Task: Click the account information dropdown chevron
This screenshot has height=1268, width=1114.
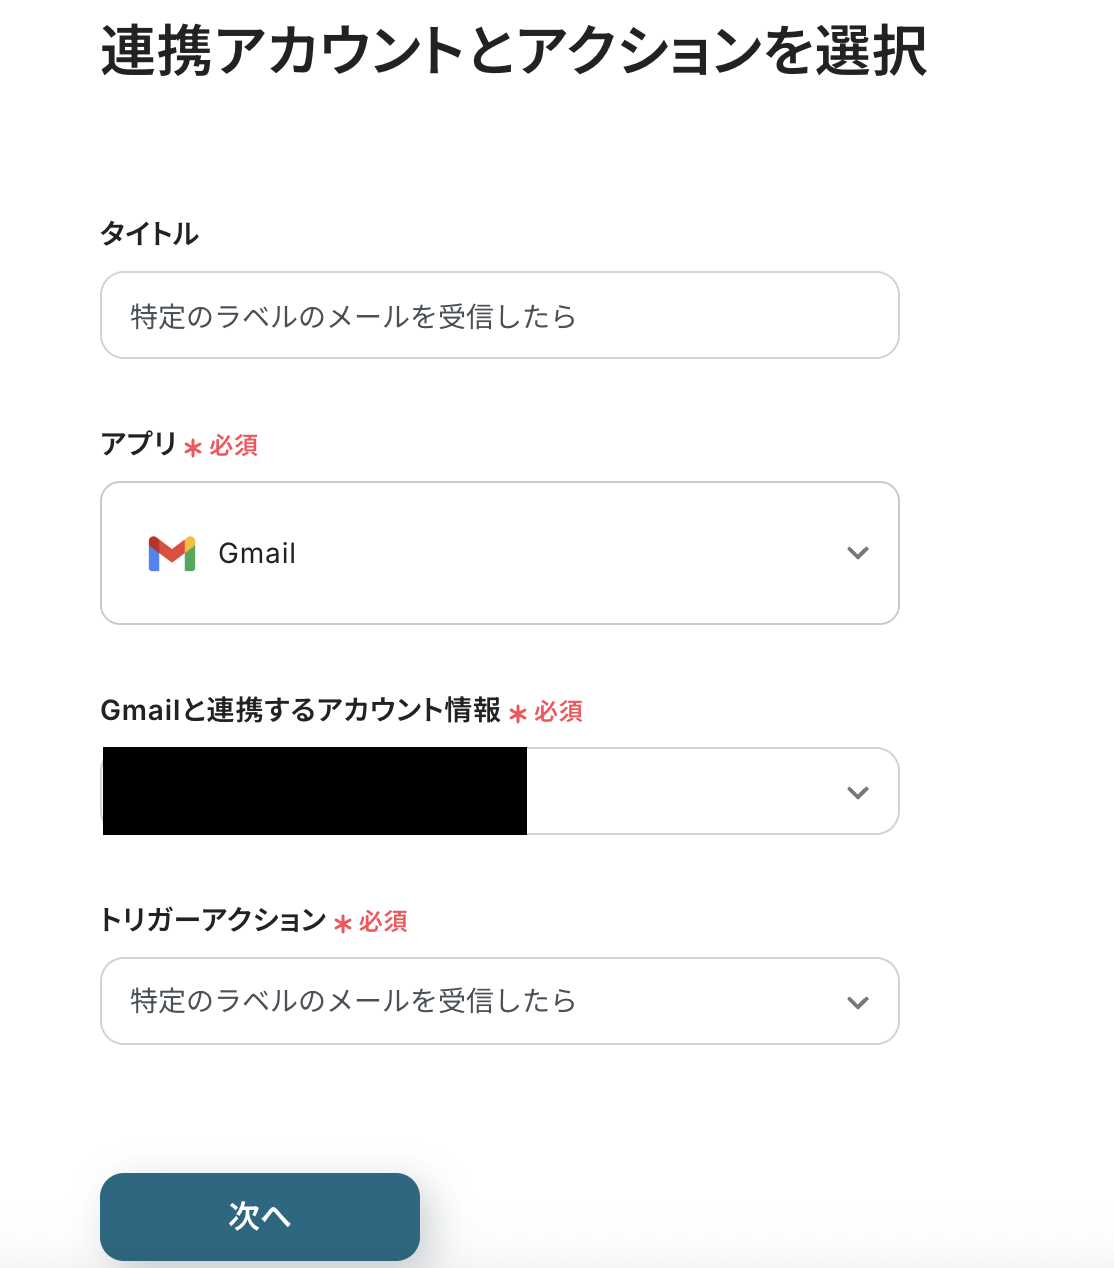Action: (857, 792)
